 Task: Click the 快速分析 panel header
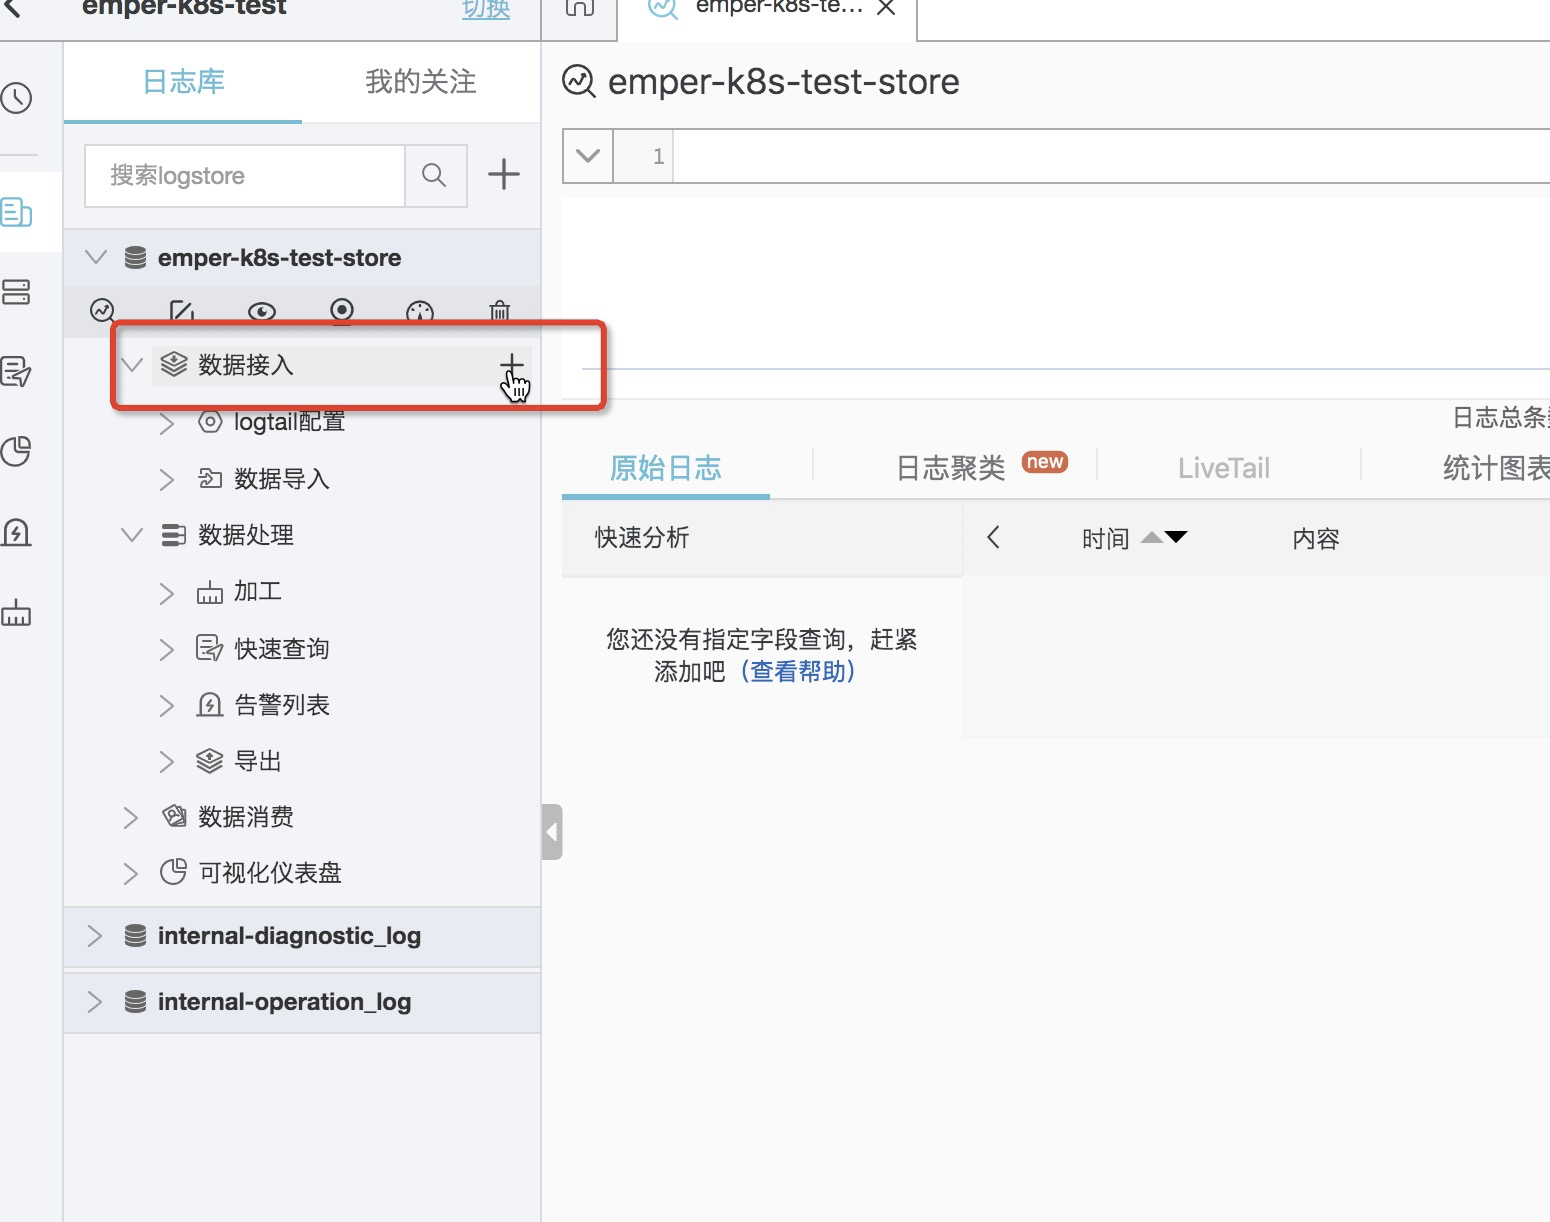click(762, 538)
